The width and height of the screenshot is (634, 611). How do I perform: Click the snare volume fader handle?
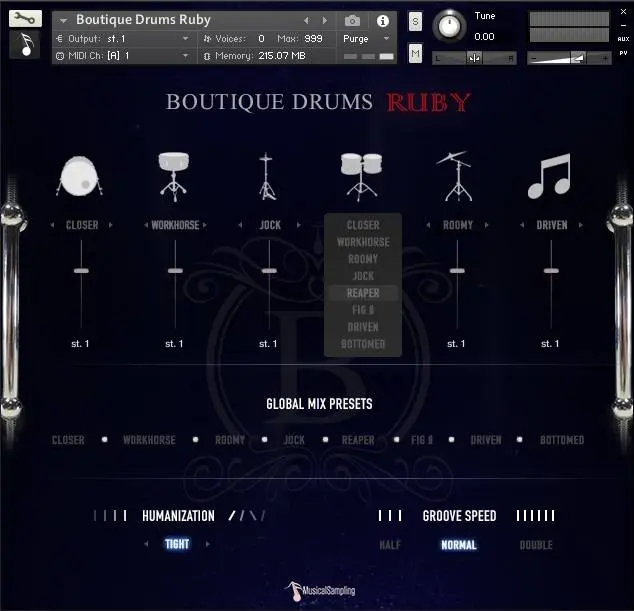175,271
